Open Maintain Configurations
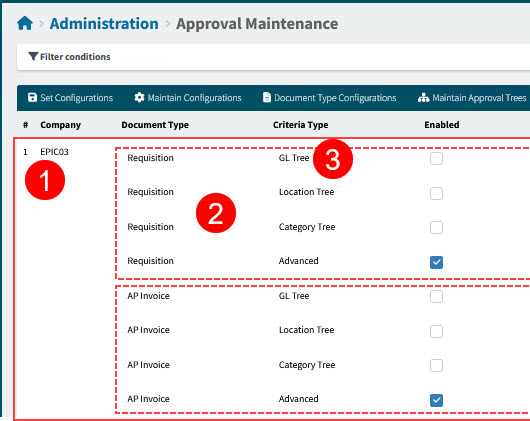 pos(188,98)
